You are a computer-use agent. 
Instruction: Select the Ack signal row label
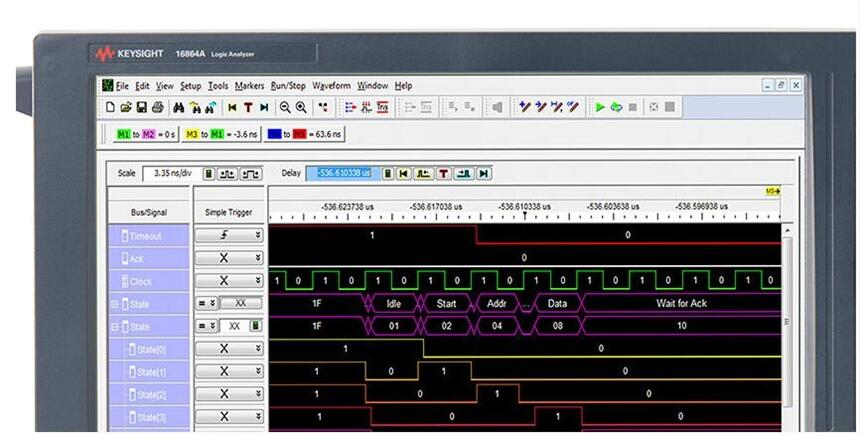(148, 259)
